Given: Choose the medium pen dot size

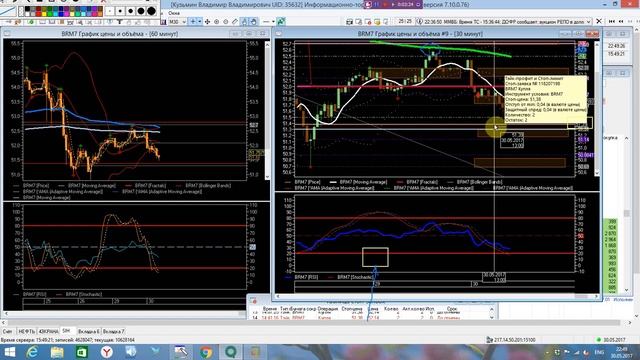Looking at the screenshot, I should pyautogui.click(x=131, y=11).
